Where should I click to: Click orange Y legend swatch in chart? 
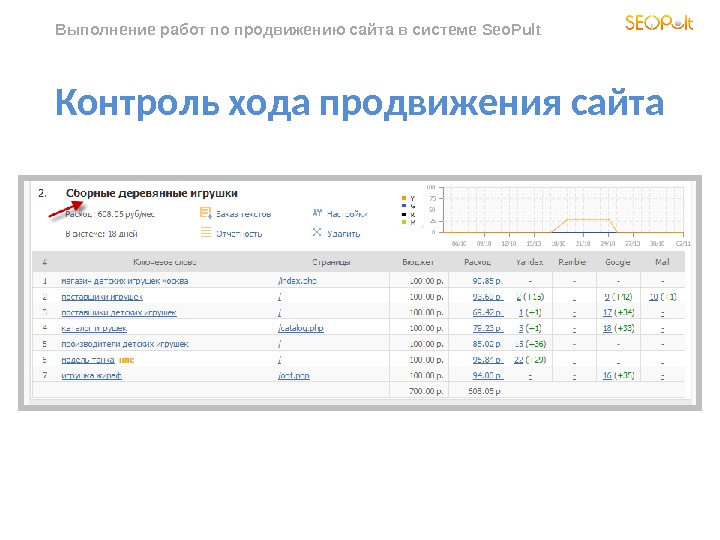[x=404, y=198]
